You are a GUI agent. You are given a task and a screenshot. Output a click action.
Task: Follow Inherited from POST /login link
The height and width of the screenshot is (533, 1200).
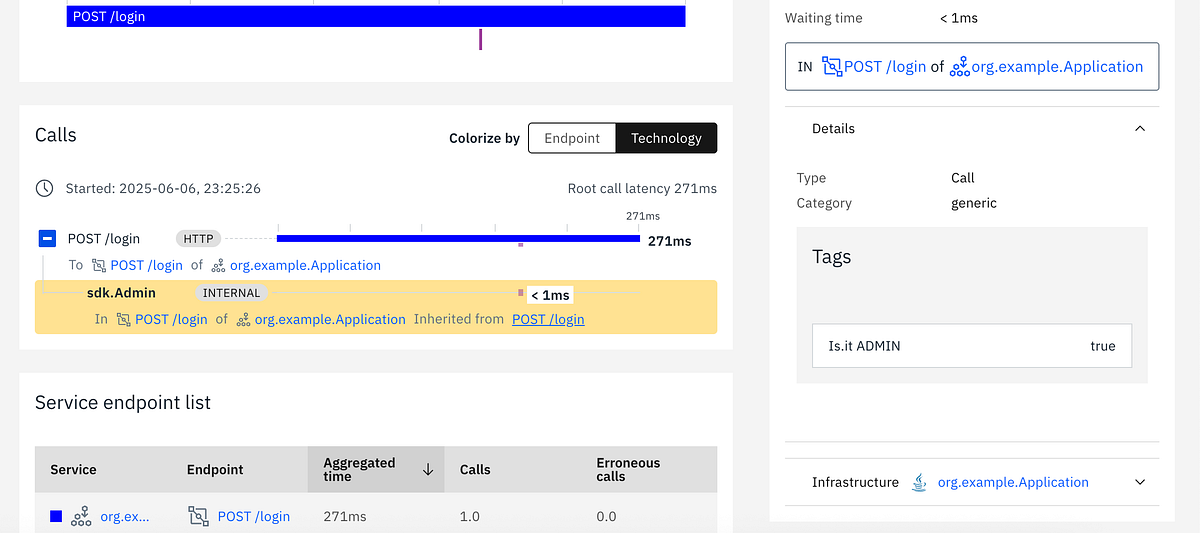(x=548, y=319)
